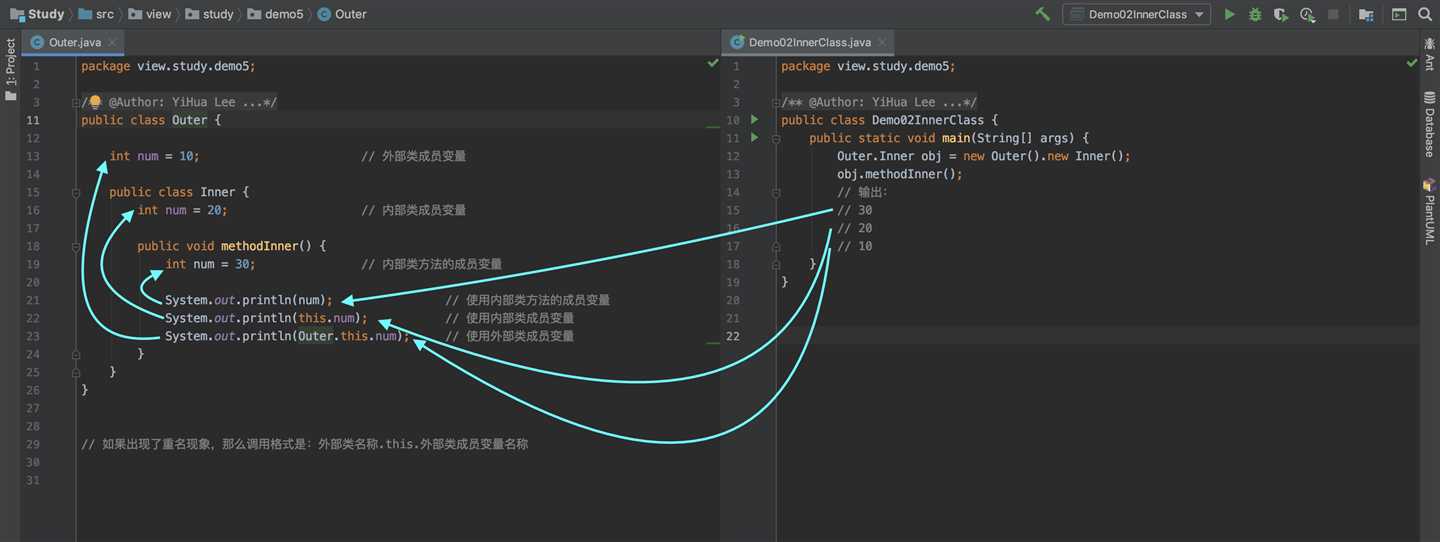
Task: Run Demo02InnerClass with the green play button
Action: [x=1230, y=14]
